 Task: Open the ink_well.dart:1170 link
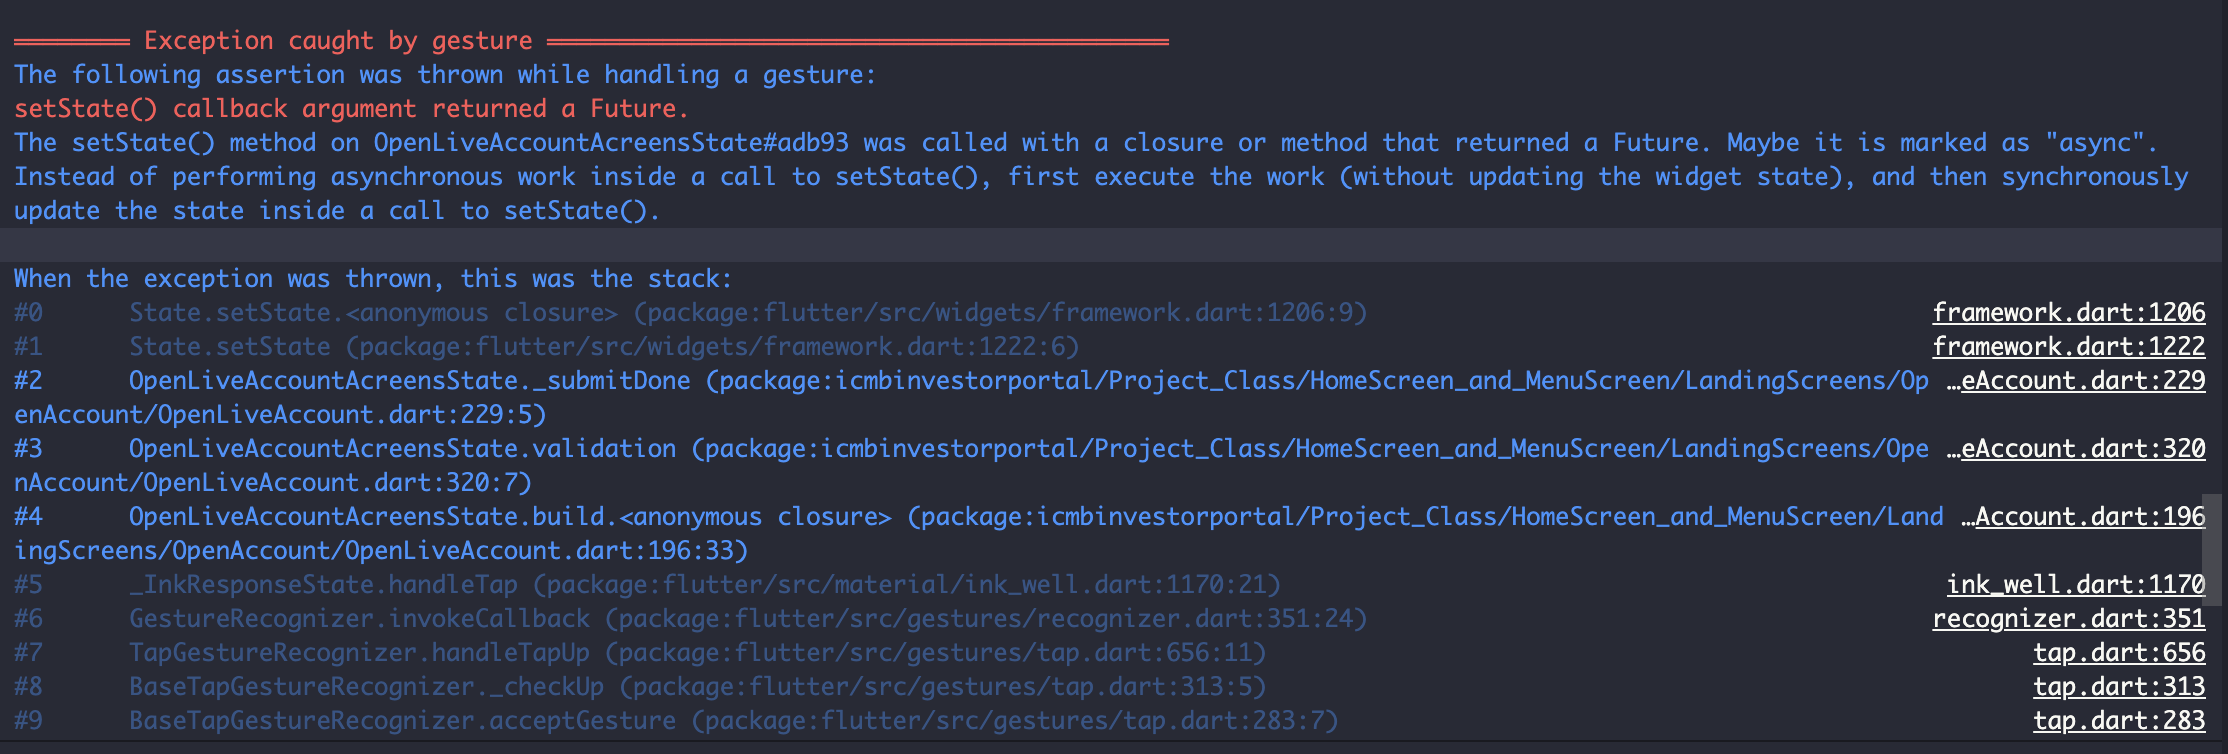[x=2075, y=585]
